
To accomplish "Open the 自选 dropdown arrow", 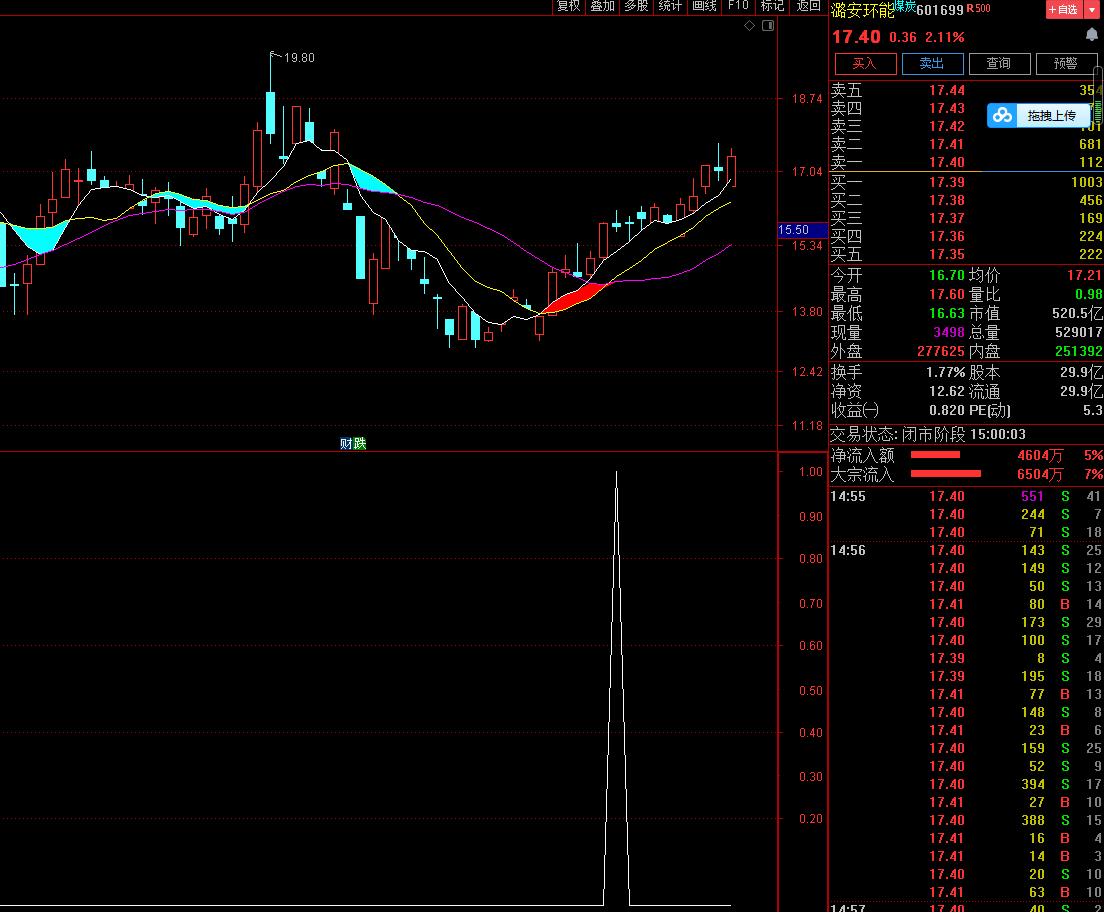I will [1092, 9].
